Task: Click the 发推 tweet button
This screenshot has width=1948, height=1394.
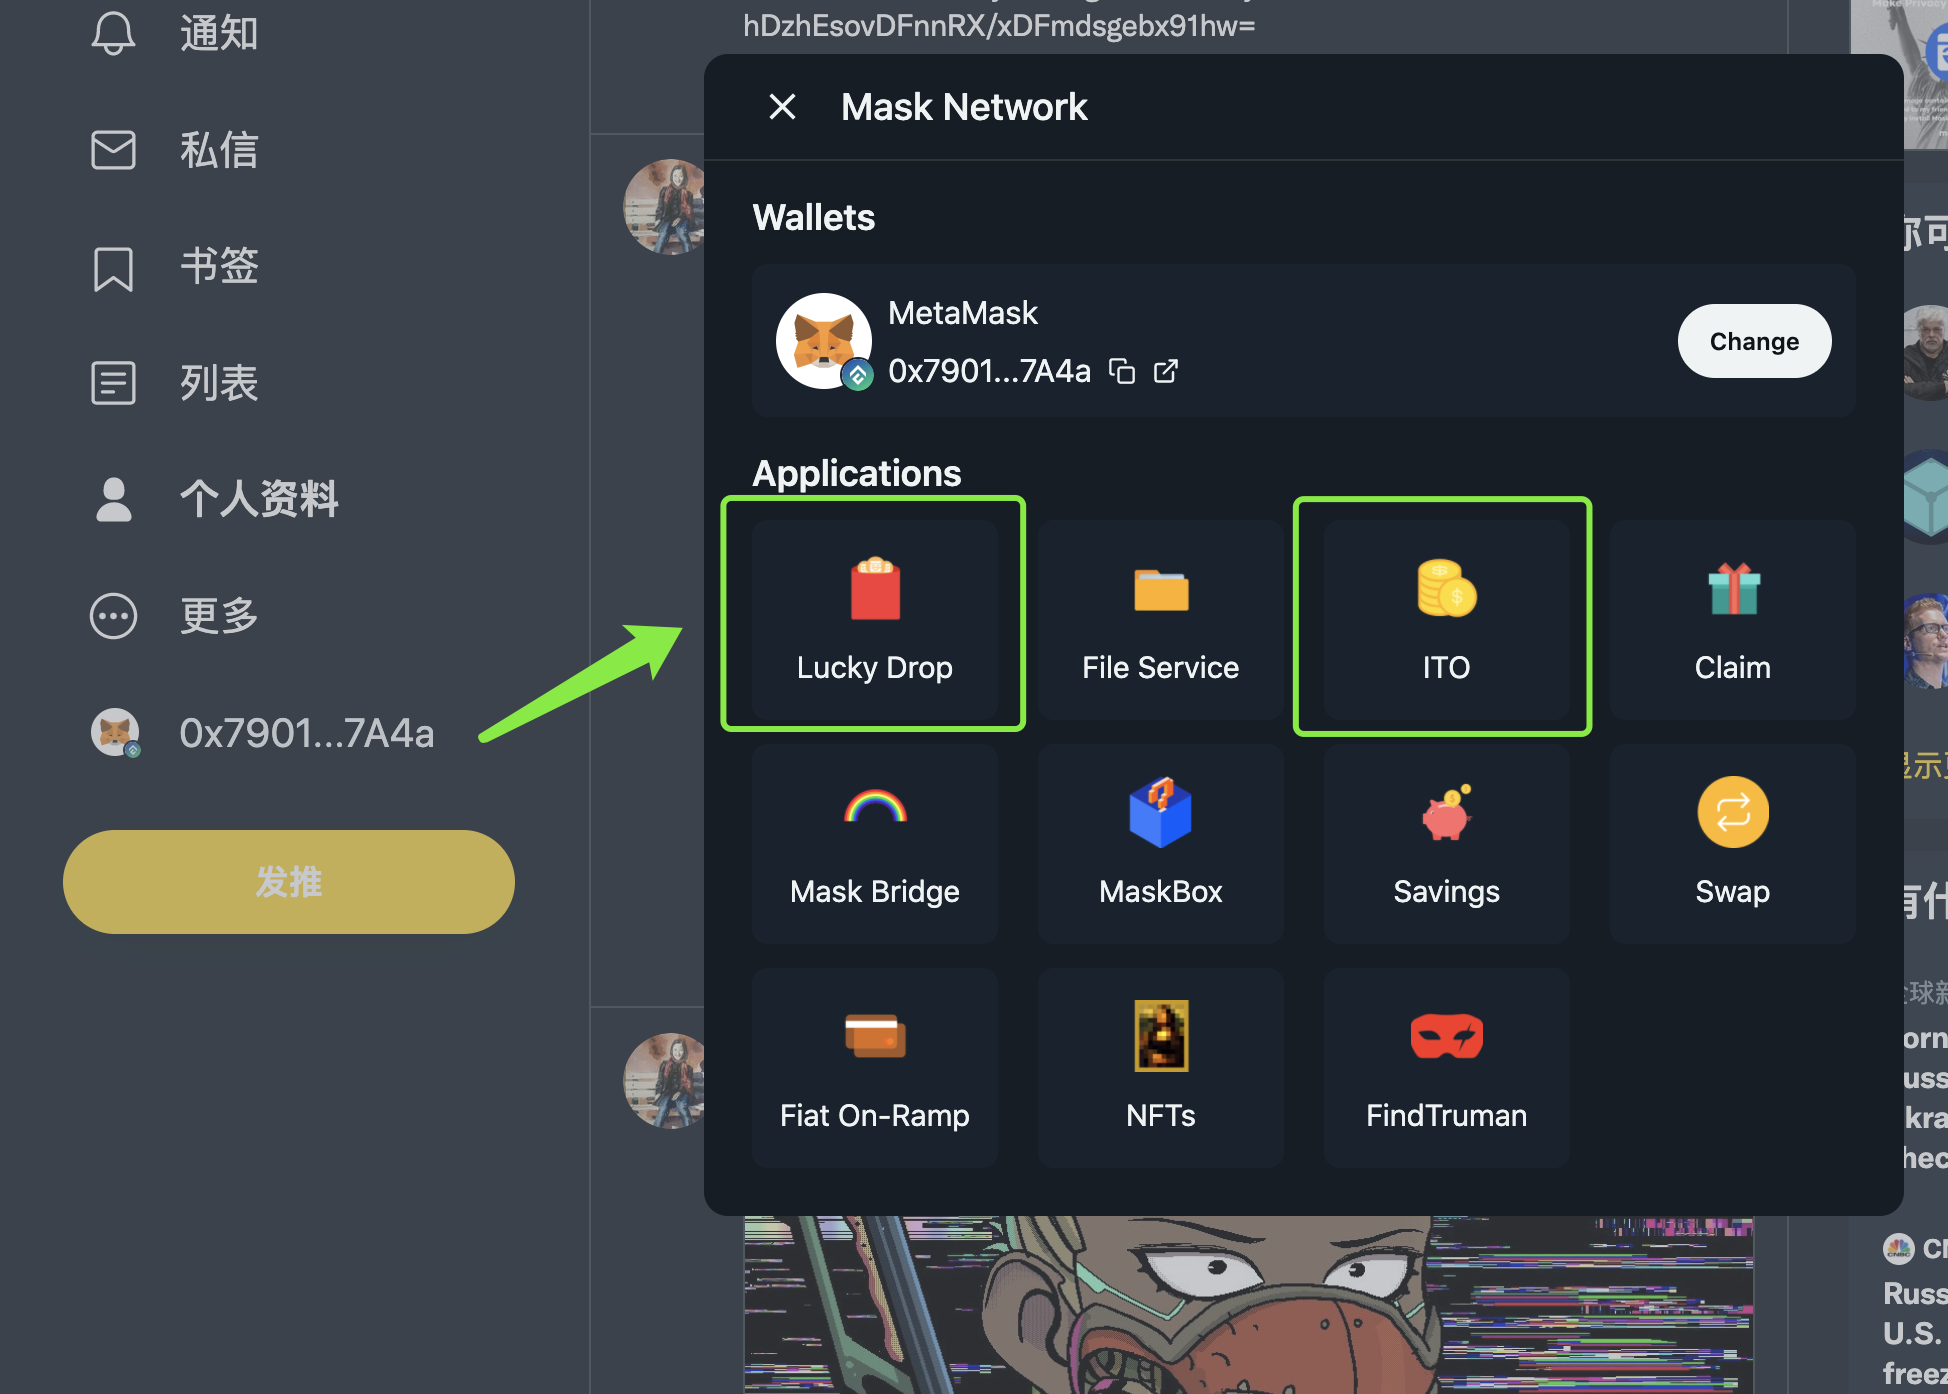Action: click(x=289, y=882)
